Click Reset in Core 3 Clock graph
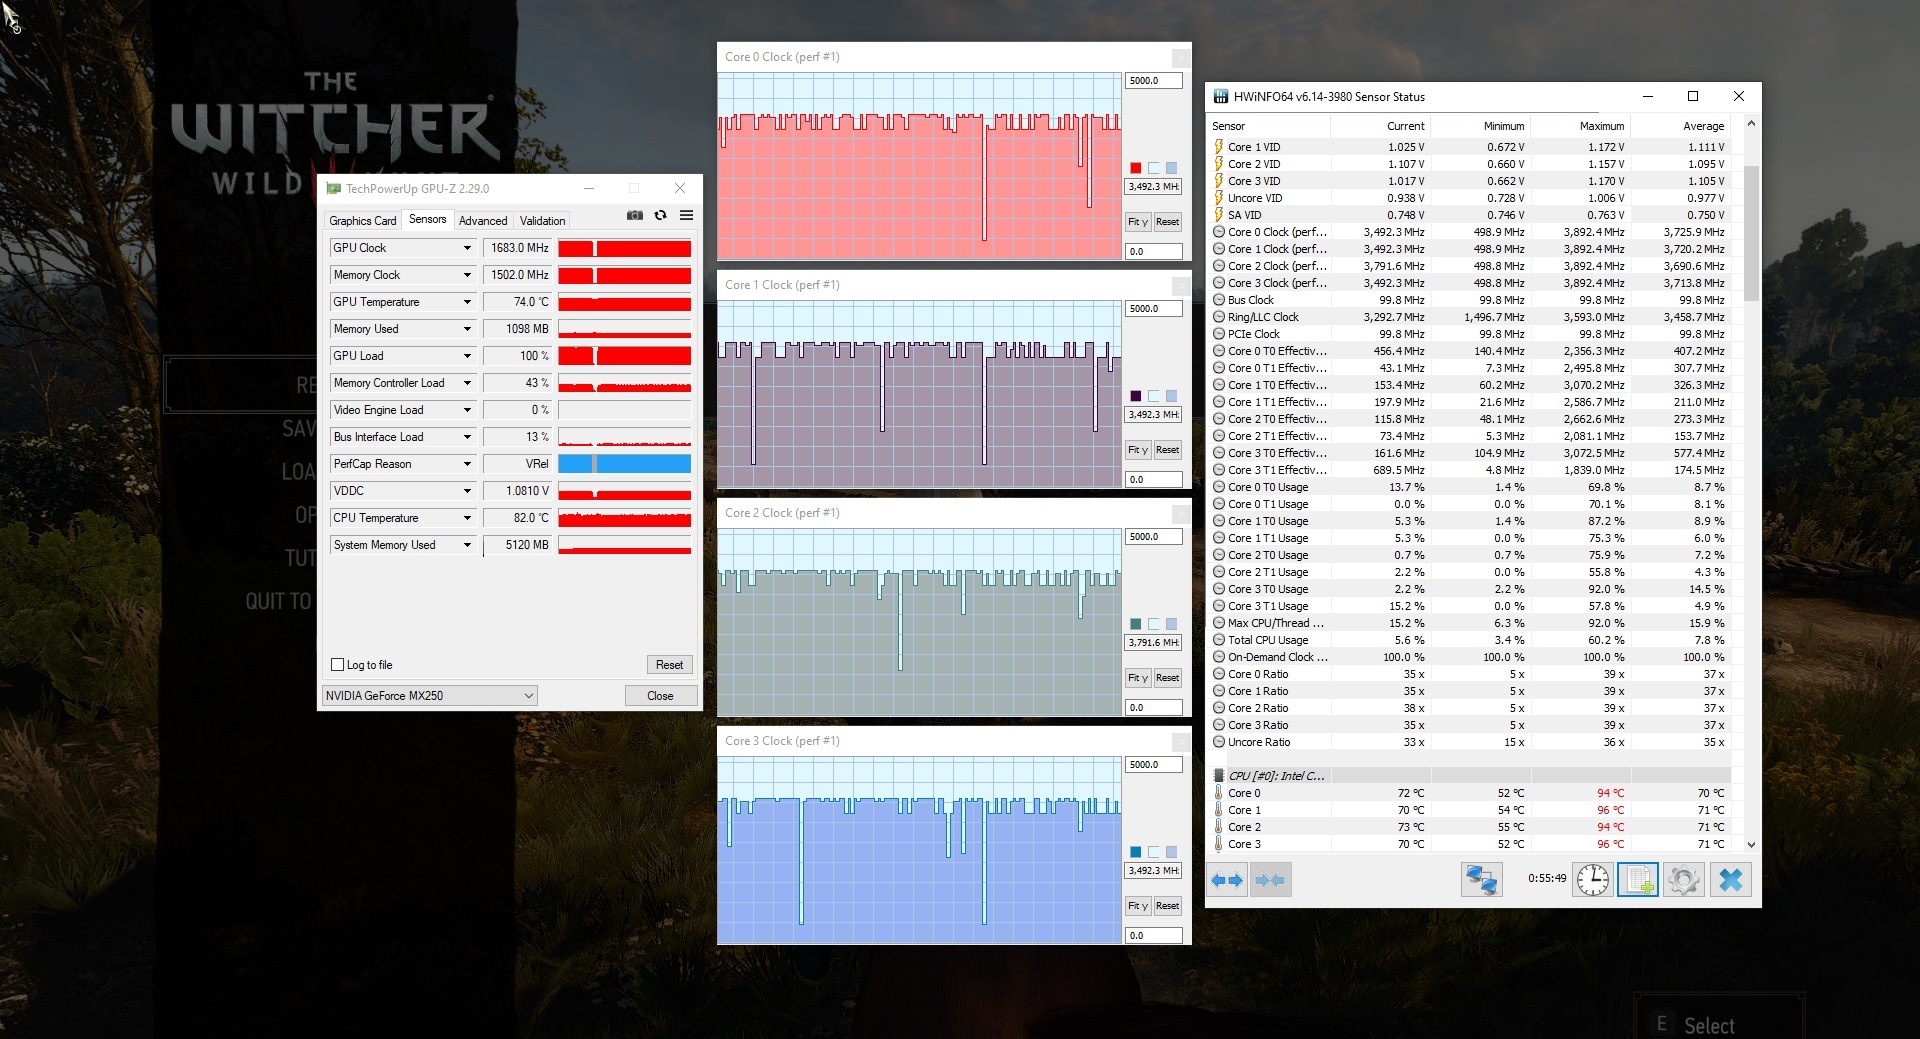Screen dimensions: 1920x1039 pos(1168,906)
